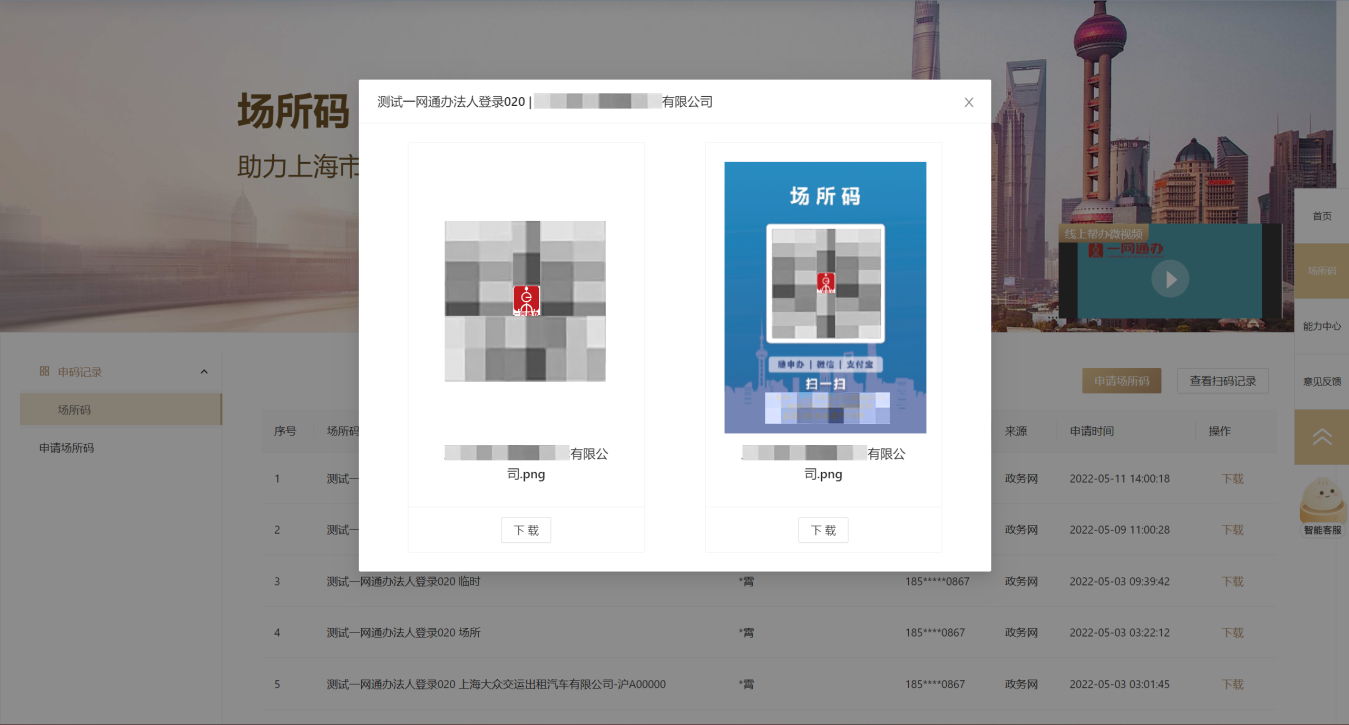Click the 申码记录 grid icon in sidebar
The width and height of the screenshot is (1349, 725).
44,372
